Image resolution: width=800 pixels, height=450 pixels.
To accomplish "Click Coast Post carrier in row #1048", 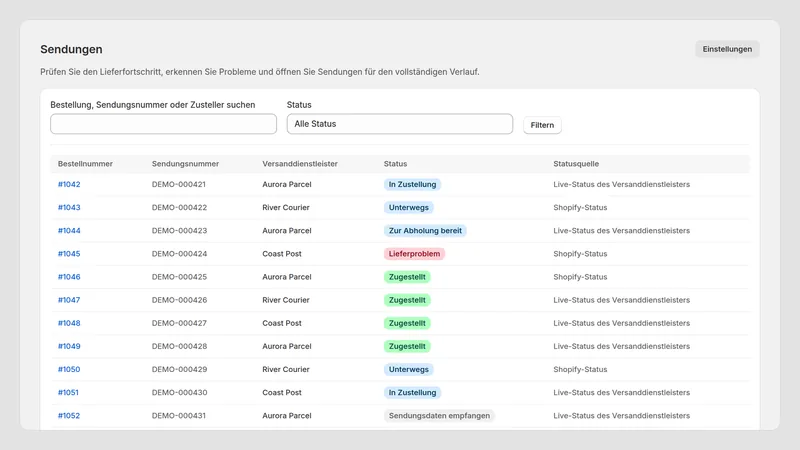I will coord(282,323).
